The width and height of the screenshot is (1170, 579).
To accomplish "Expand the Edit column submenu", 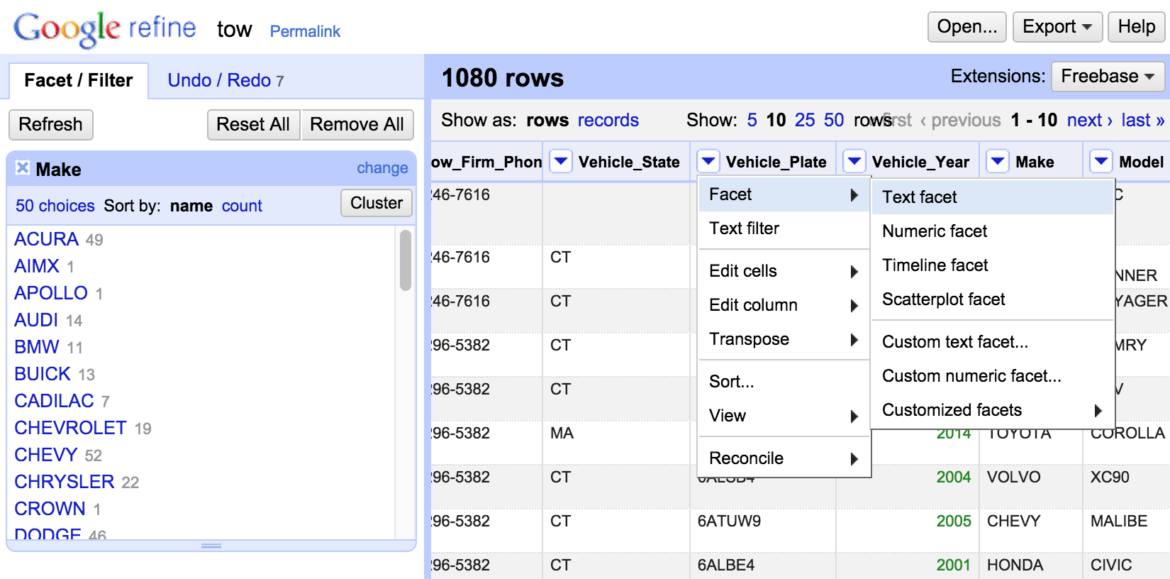I will (784, 305).
